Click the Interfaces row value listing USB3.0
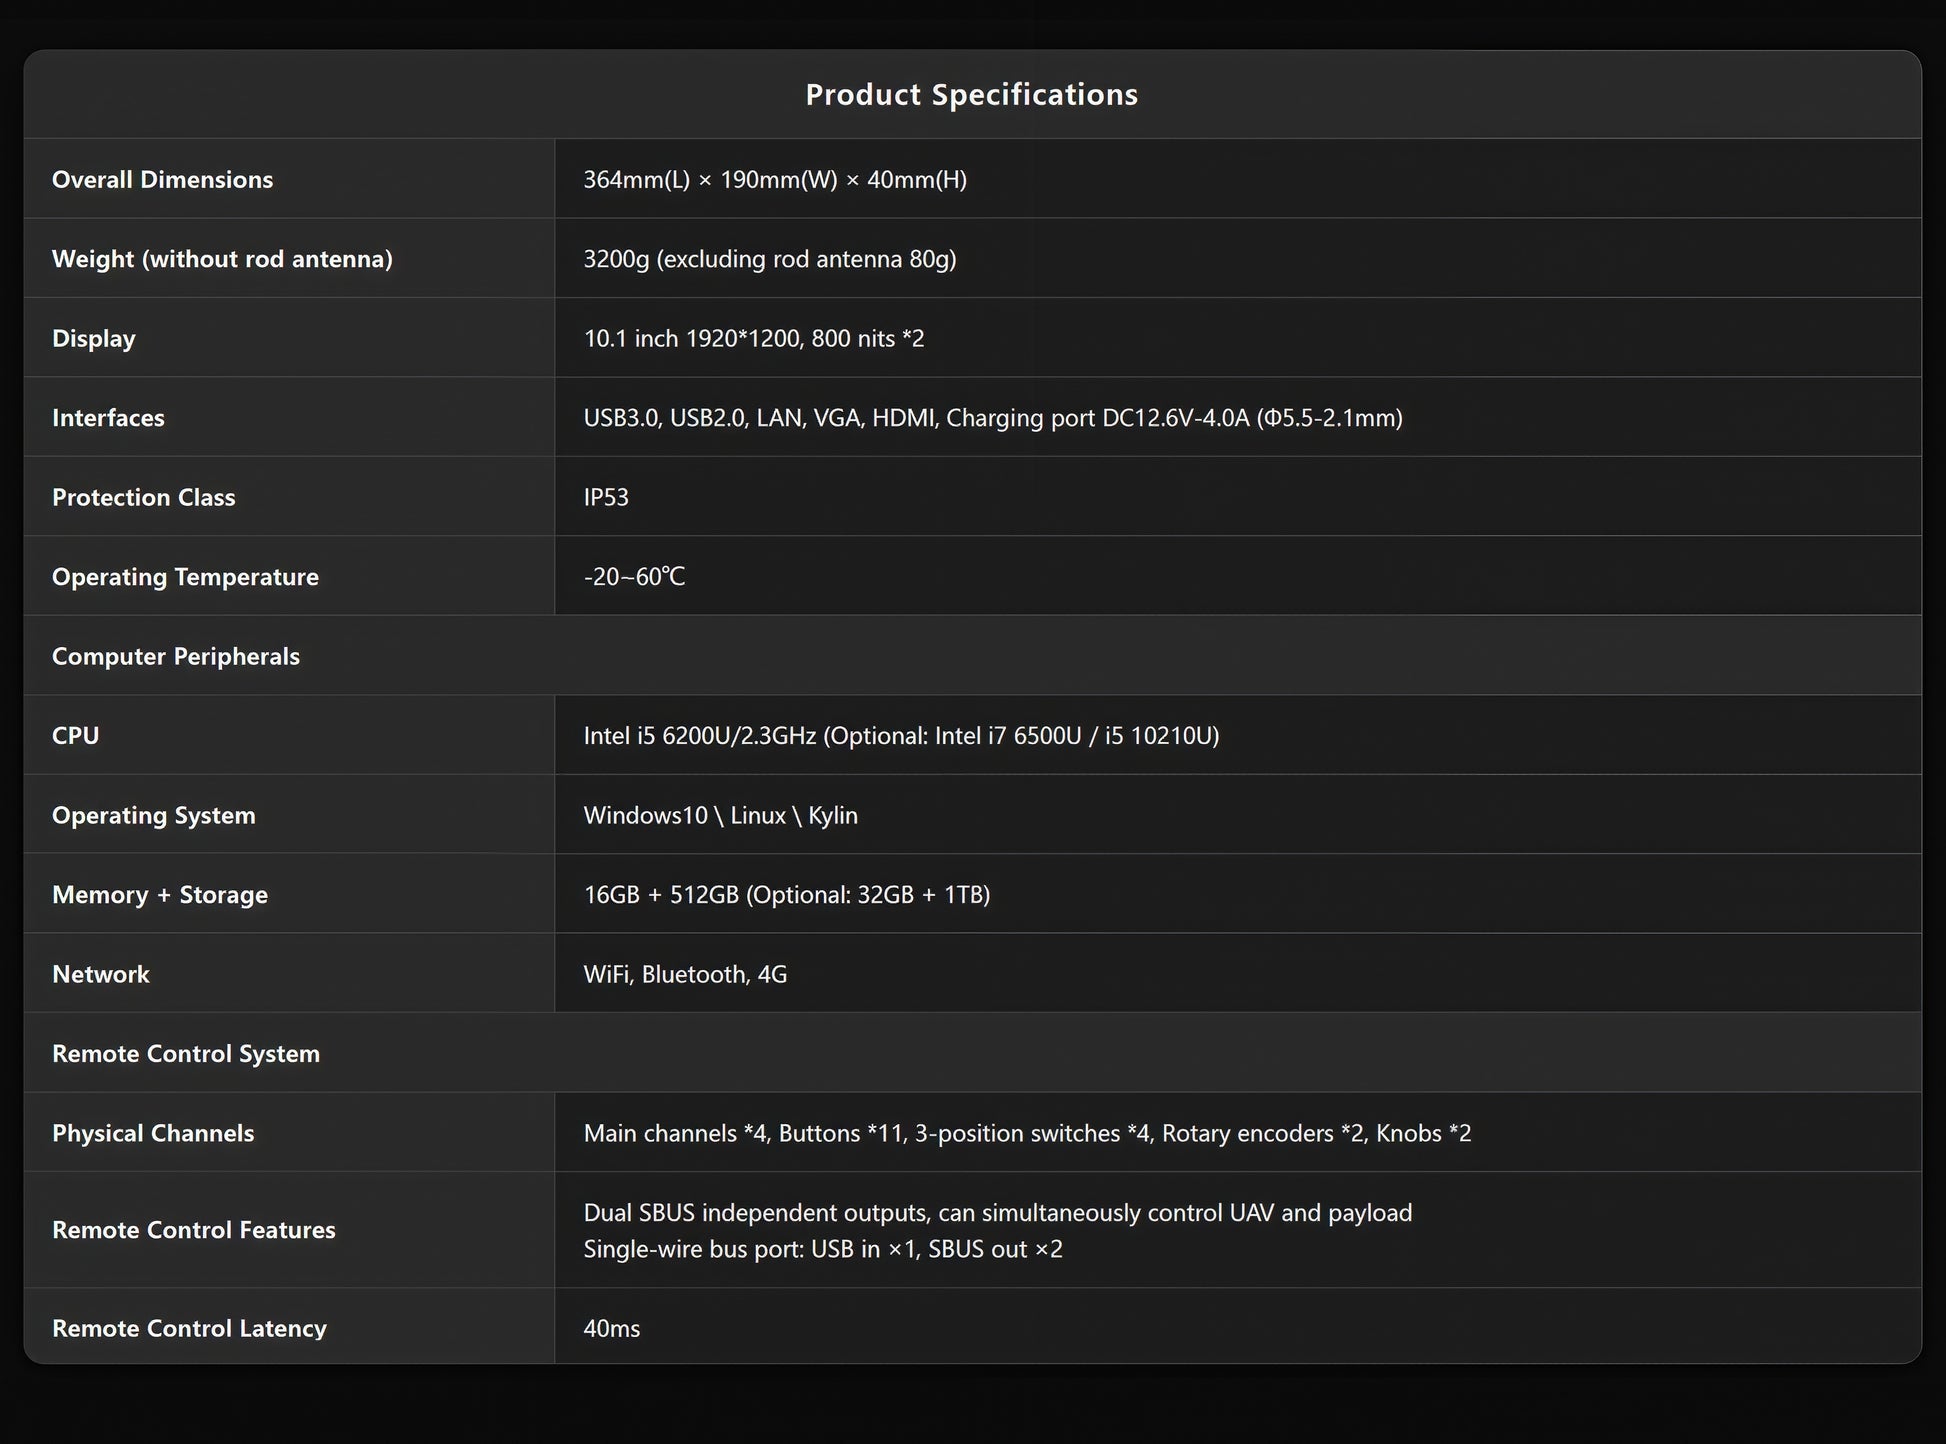Image resolution: width=1946 pixels, height=1444 pixels. [x=993, y=418]
